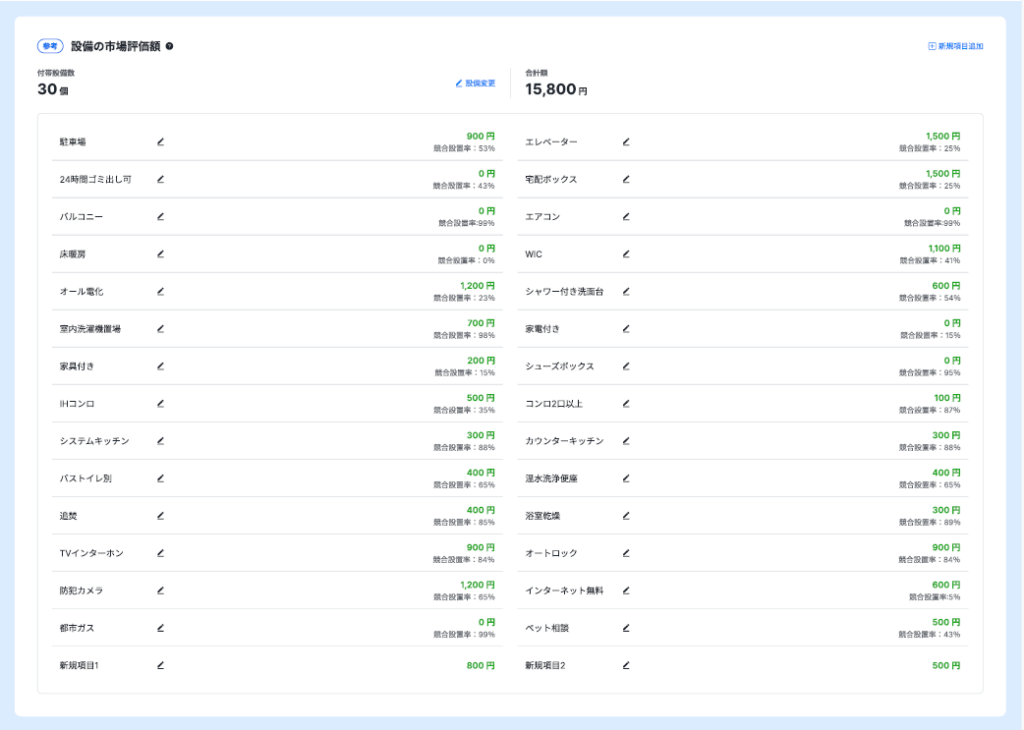Click the edit pencil for WIC

(x=626, y=254)
